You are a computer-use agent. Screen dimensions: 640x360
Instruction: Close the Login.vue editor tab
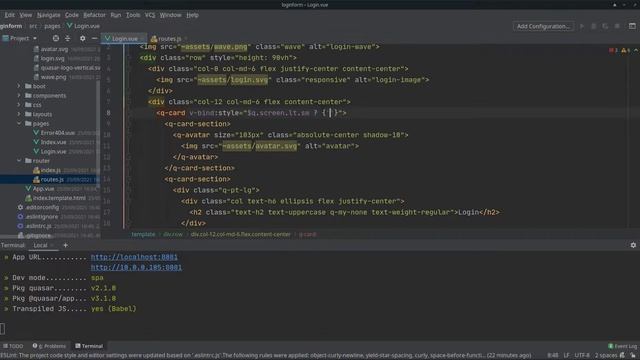[x=142, y=39]
